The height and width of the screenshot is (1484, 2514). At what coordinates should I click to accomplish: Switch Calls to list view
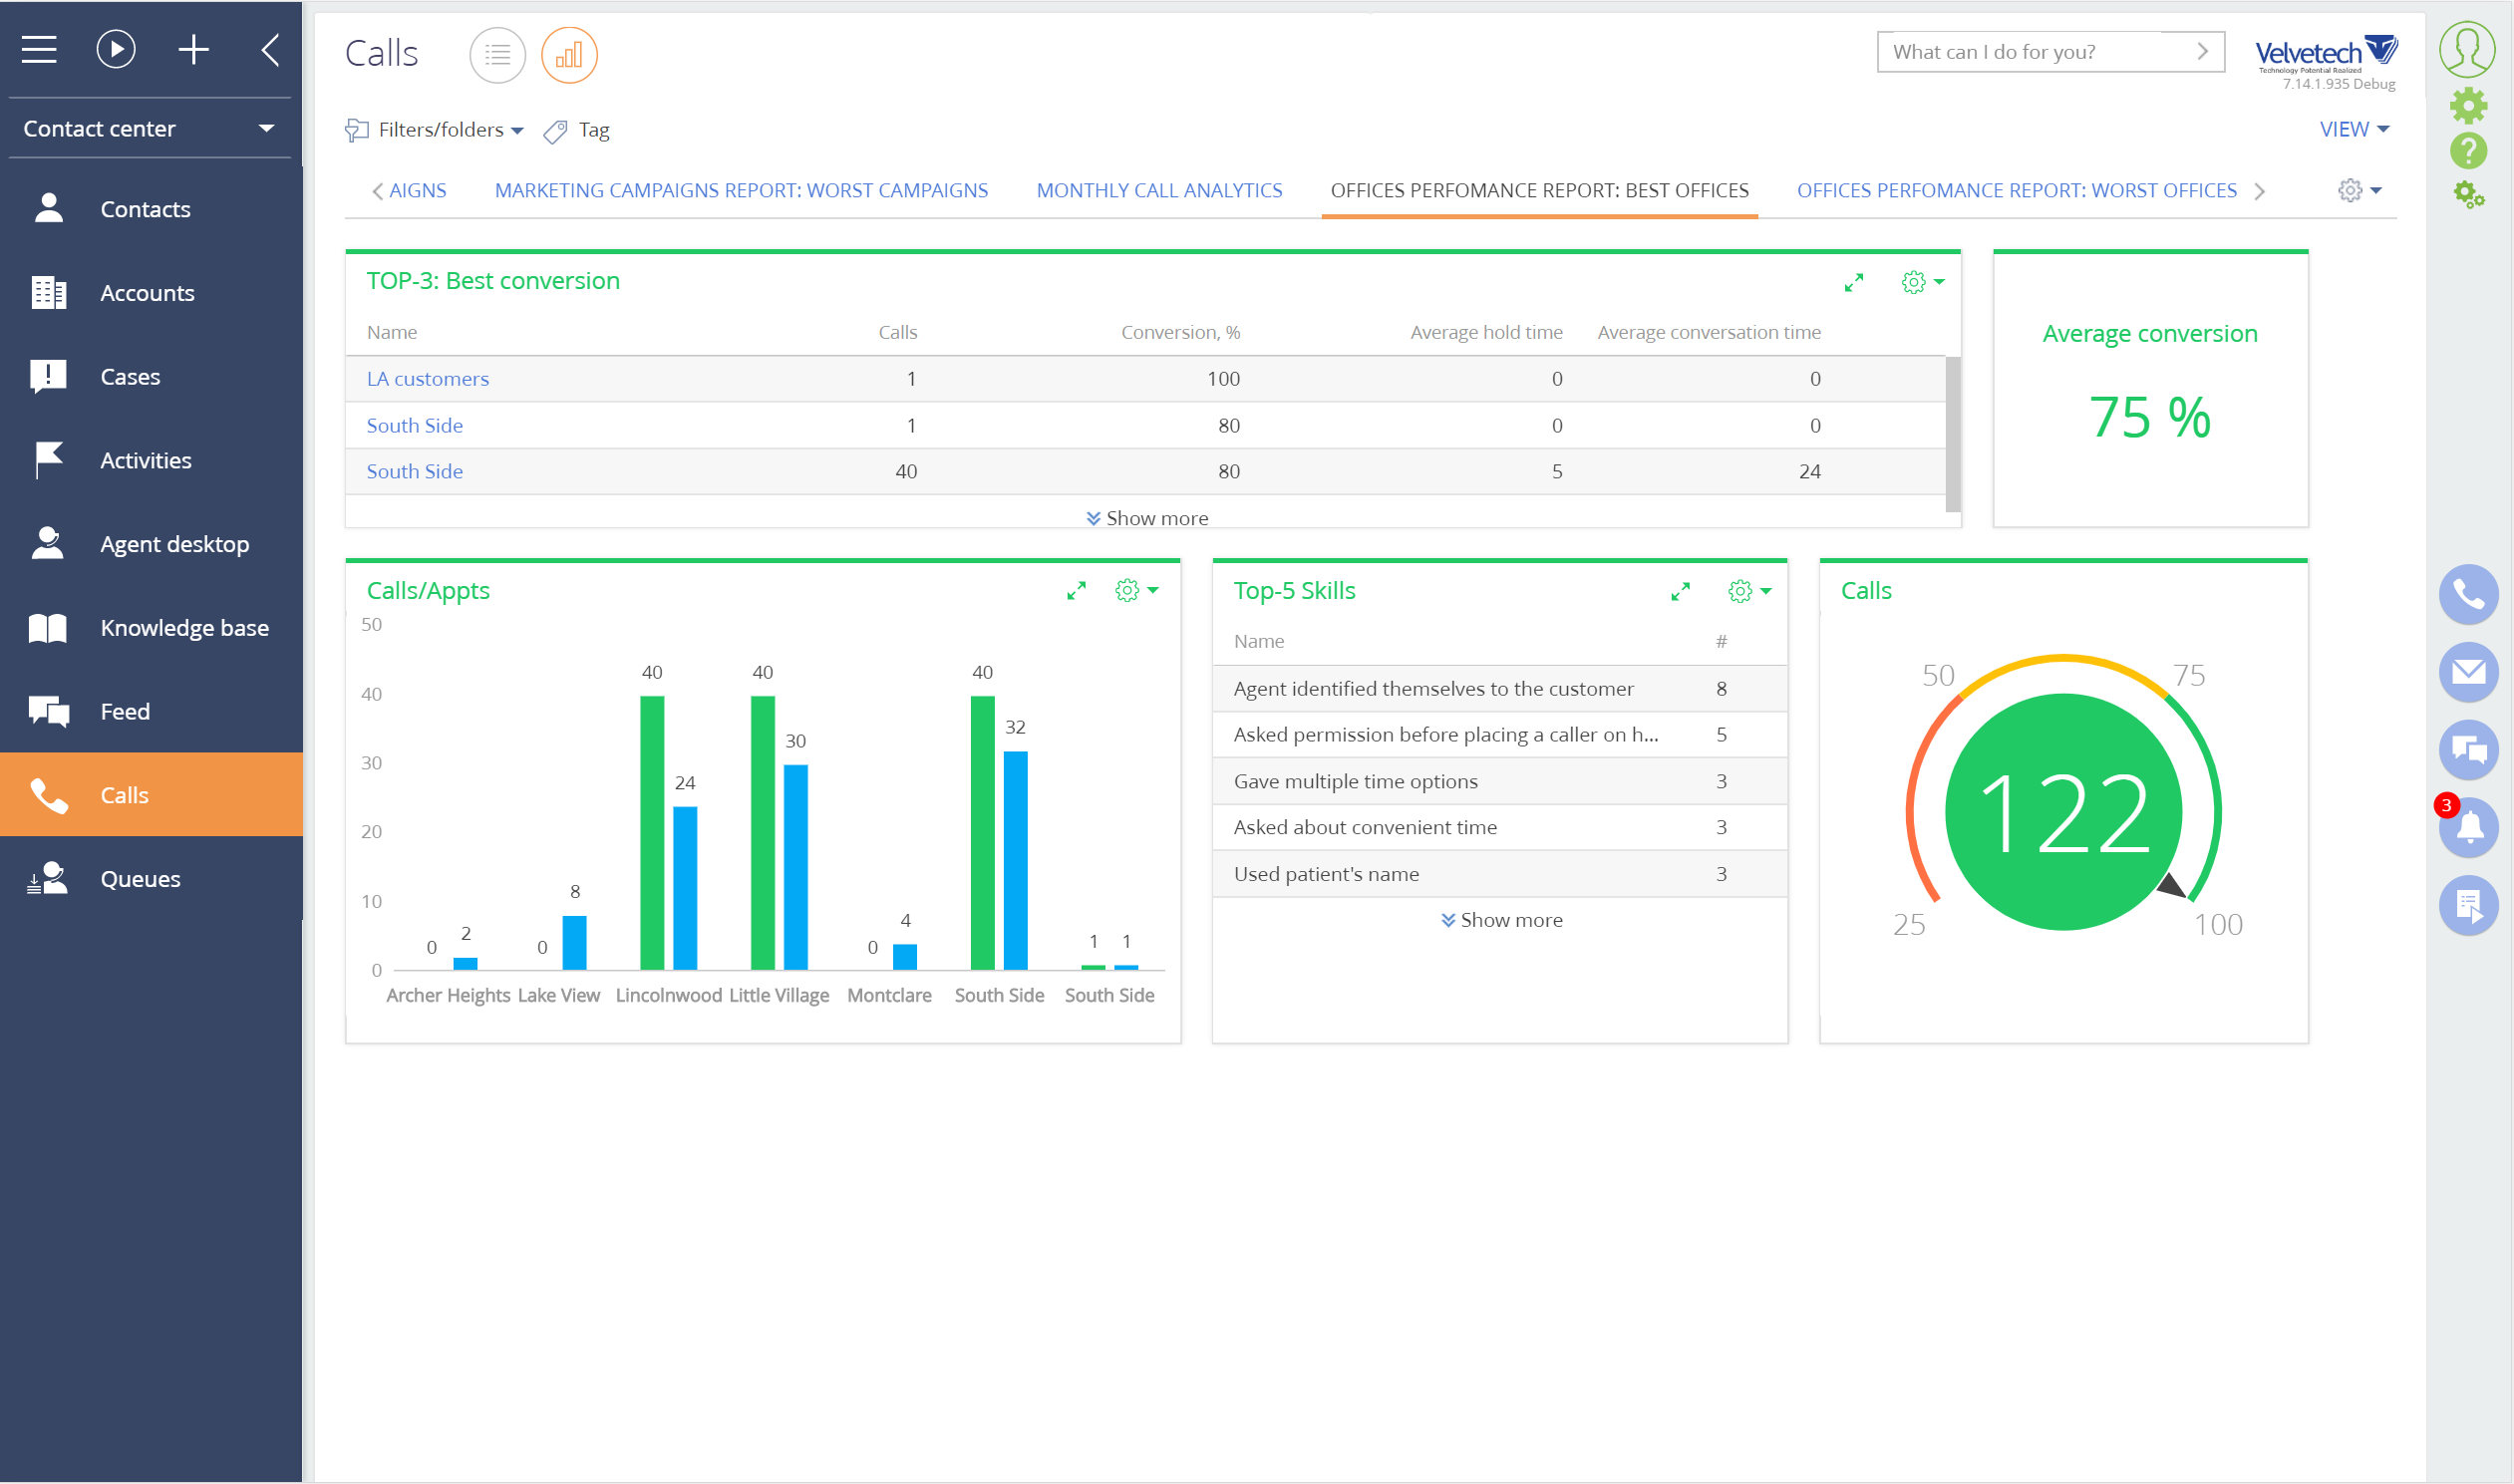[x=498, y=55]
